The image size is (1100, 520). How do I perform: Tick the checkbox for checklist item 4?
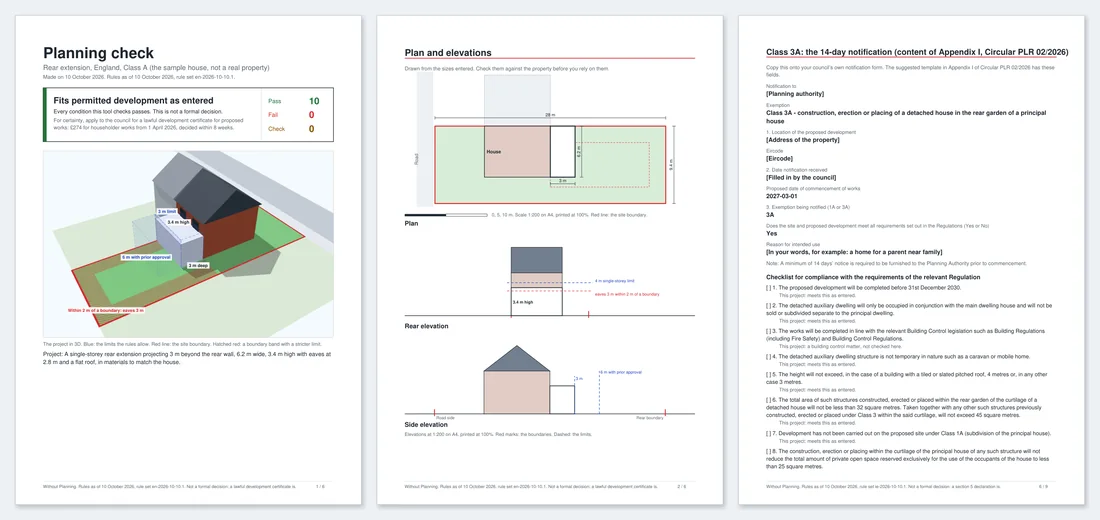click(769, 356)
